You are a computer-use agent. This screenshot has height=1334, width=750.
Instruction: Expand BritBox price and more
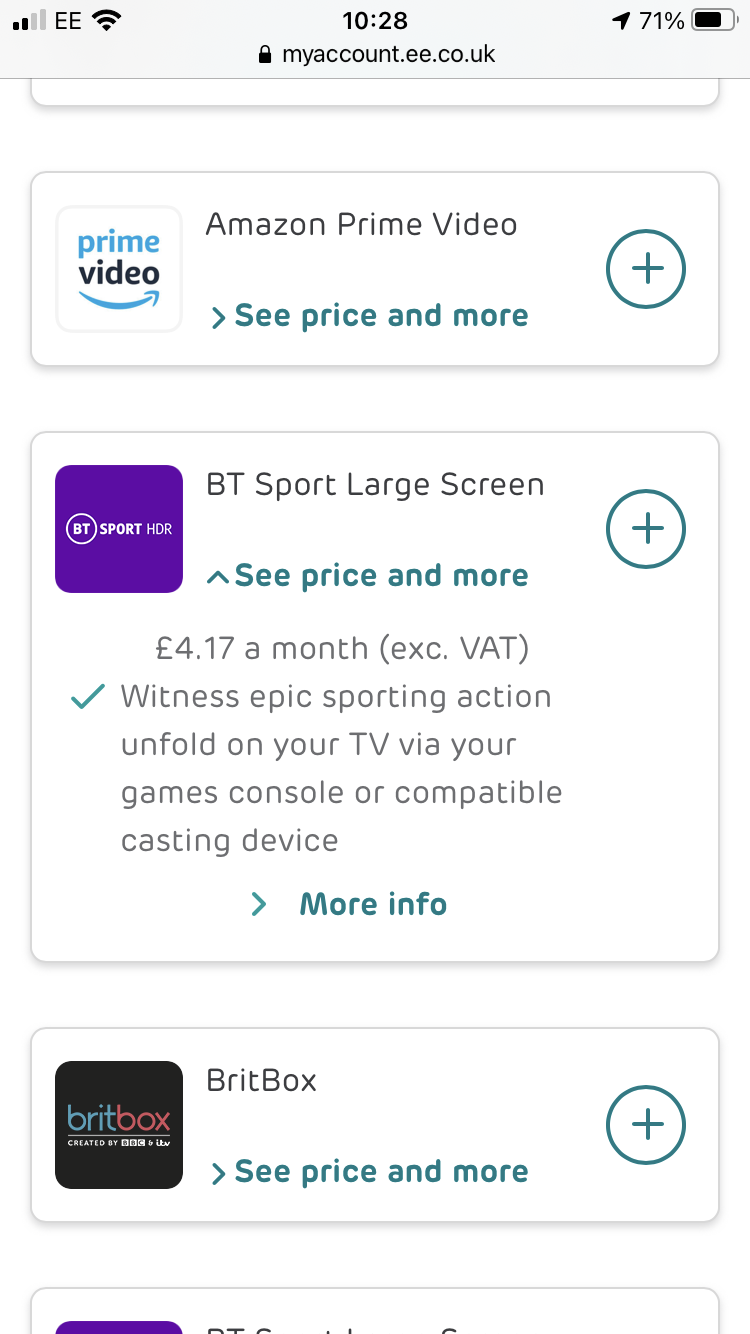[x=370, y=1172]
